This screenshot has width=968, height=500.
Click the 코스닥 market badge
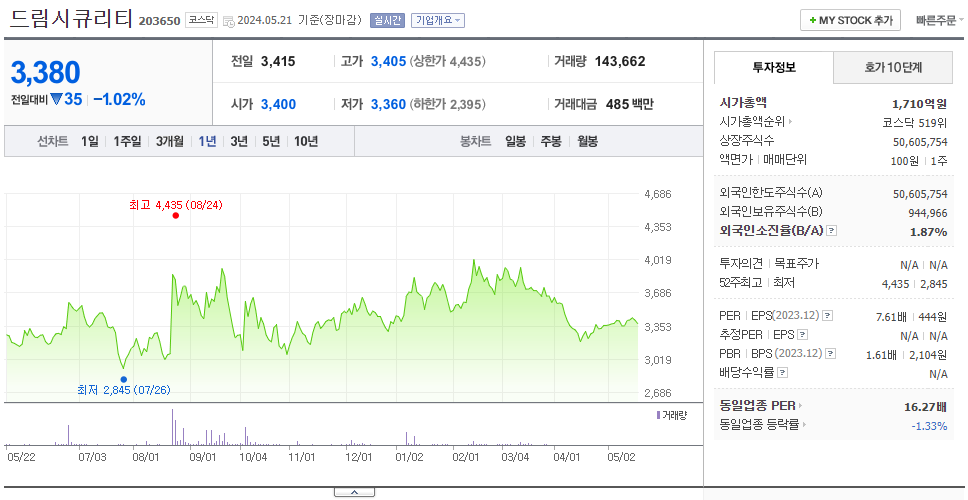(202, 20)
